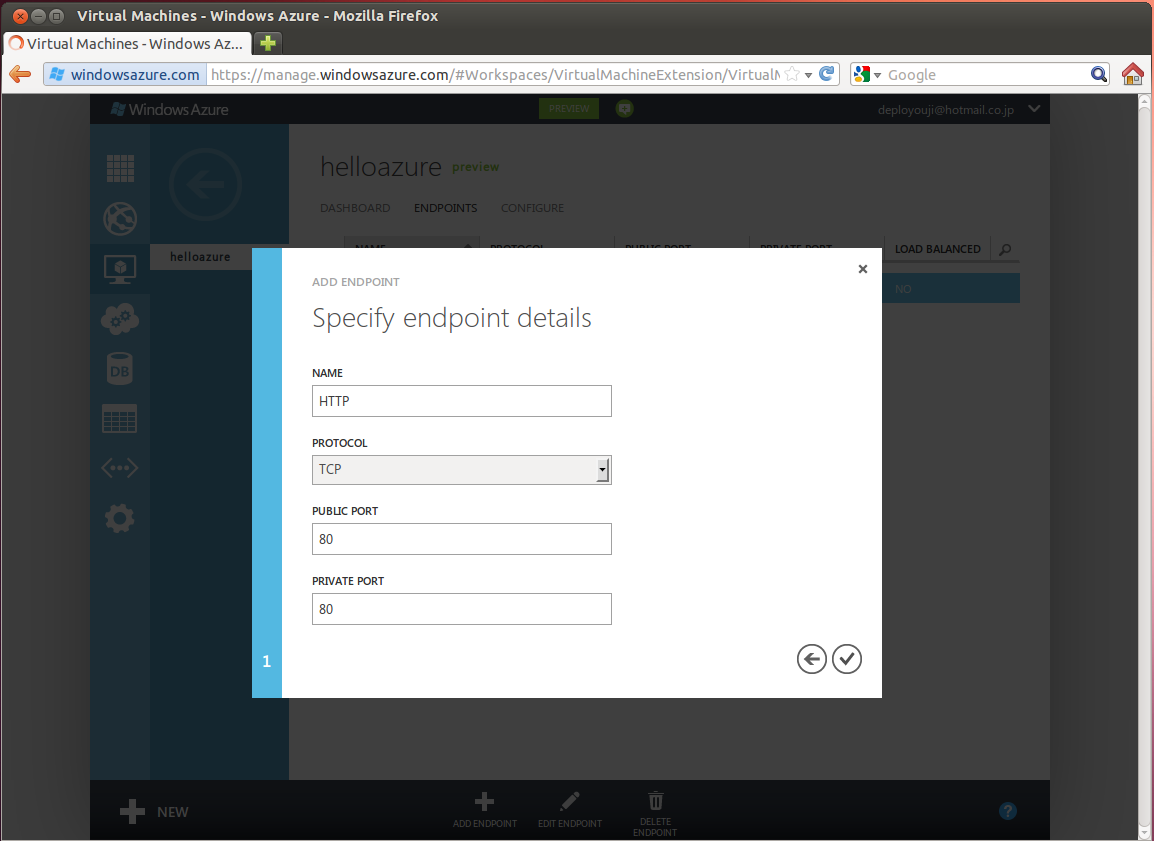The image size is (1154, 841).
Task: Go back using dialog's left arrow button
Action: pyautogui.click(x=812, y=659)
